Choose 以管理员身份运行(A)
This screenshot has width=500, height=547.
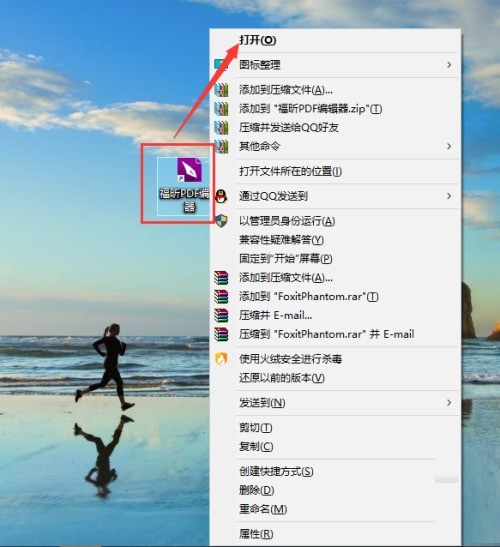tap(287, 221)
